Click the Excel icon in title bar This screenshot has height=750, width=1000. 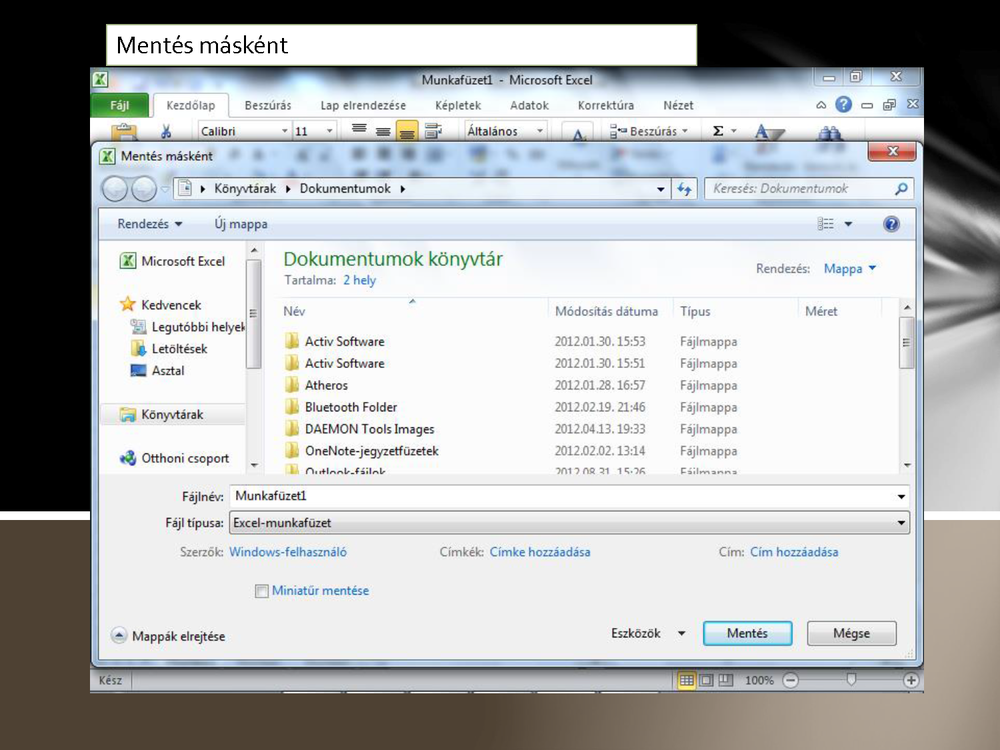click(x=100, y=80)
